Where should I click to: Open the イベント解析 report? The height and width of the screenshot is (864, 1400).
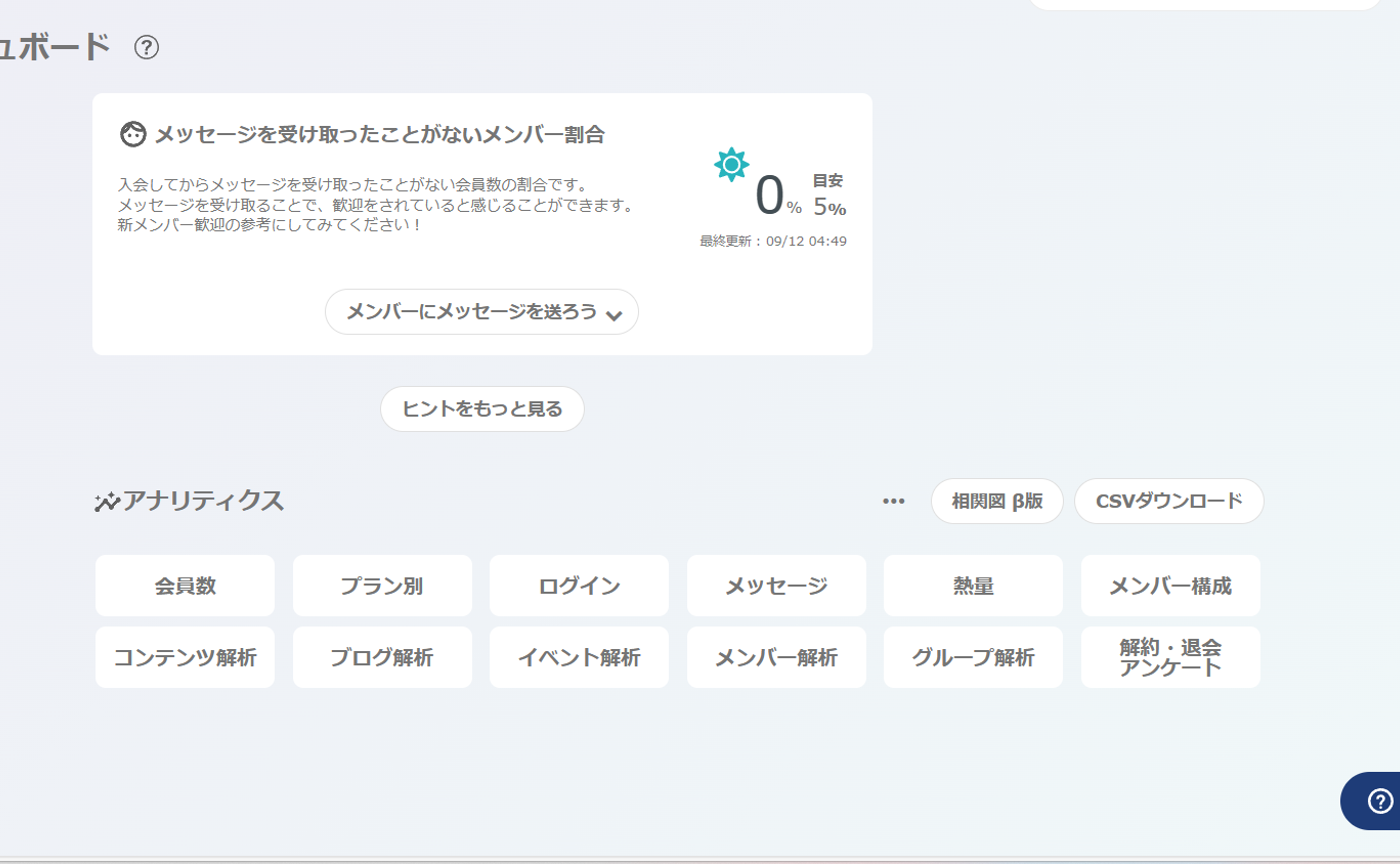(x=578, y=657)
